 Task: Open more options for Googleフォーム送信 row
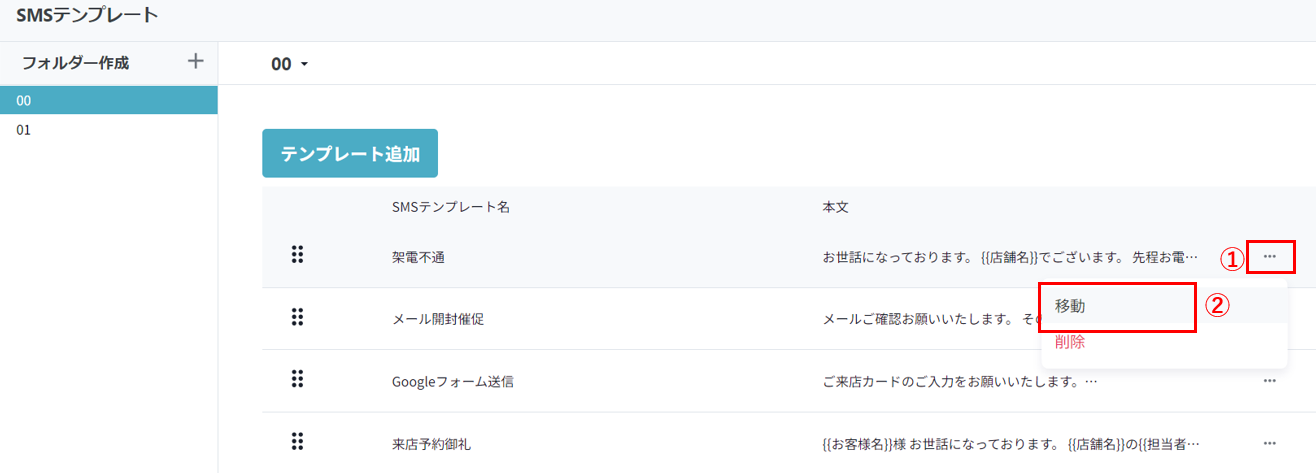click(1270, 381)
